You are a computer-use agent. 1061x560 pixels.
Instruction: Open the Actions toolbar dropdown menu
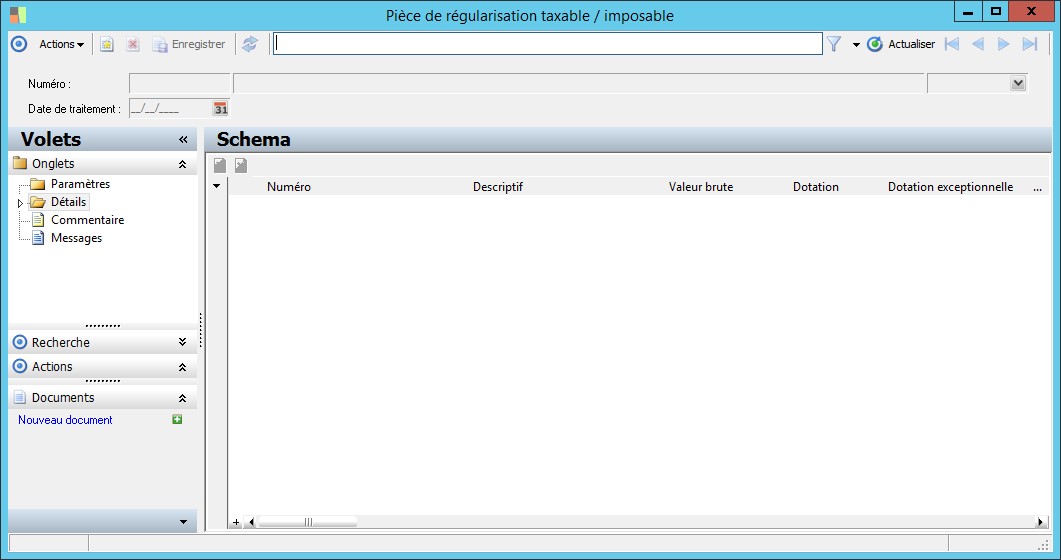[61, 44]
